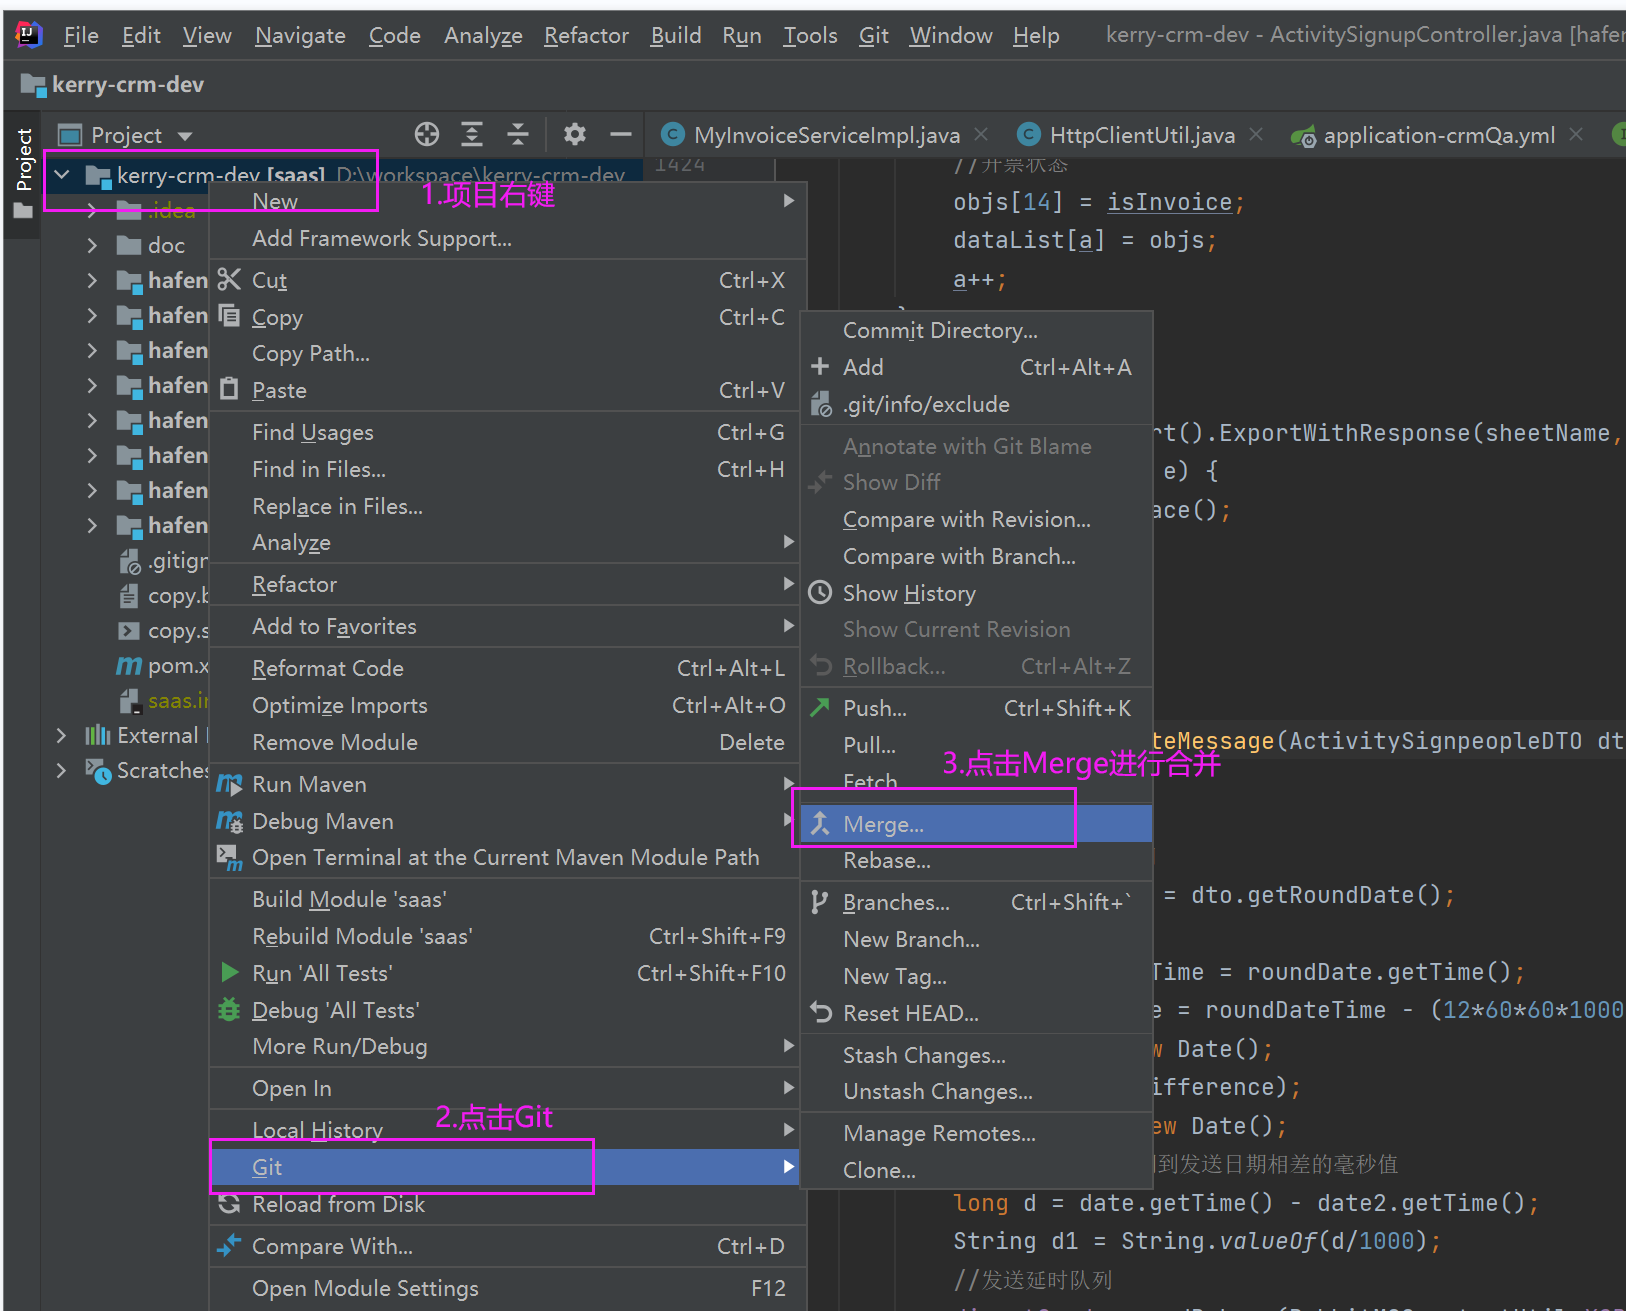The image size is (1626, 1311).
Task: Open the vertical Project tool window tab
Action: (x=23, y=174)
